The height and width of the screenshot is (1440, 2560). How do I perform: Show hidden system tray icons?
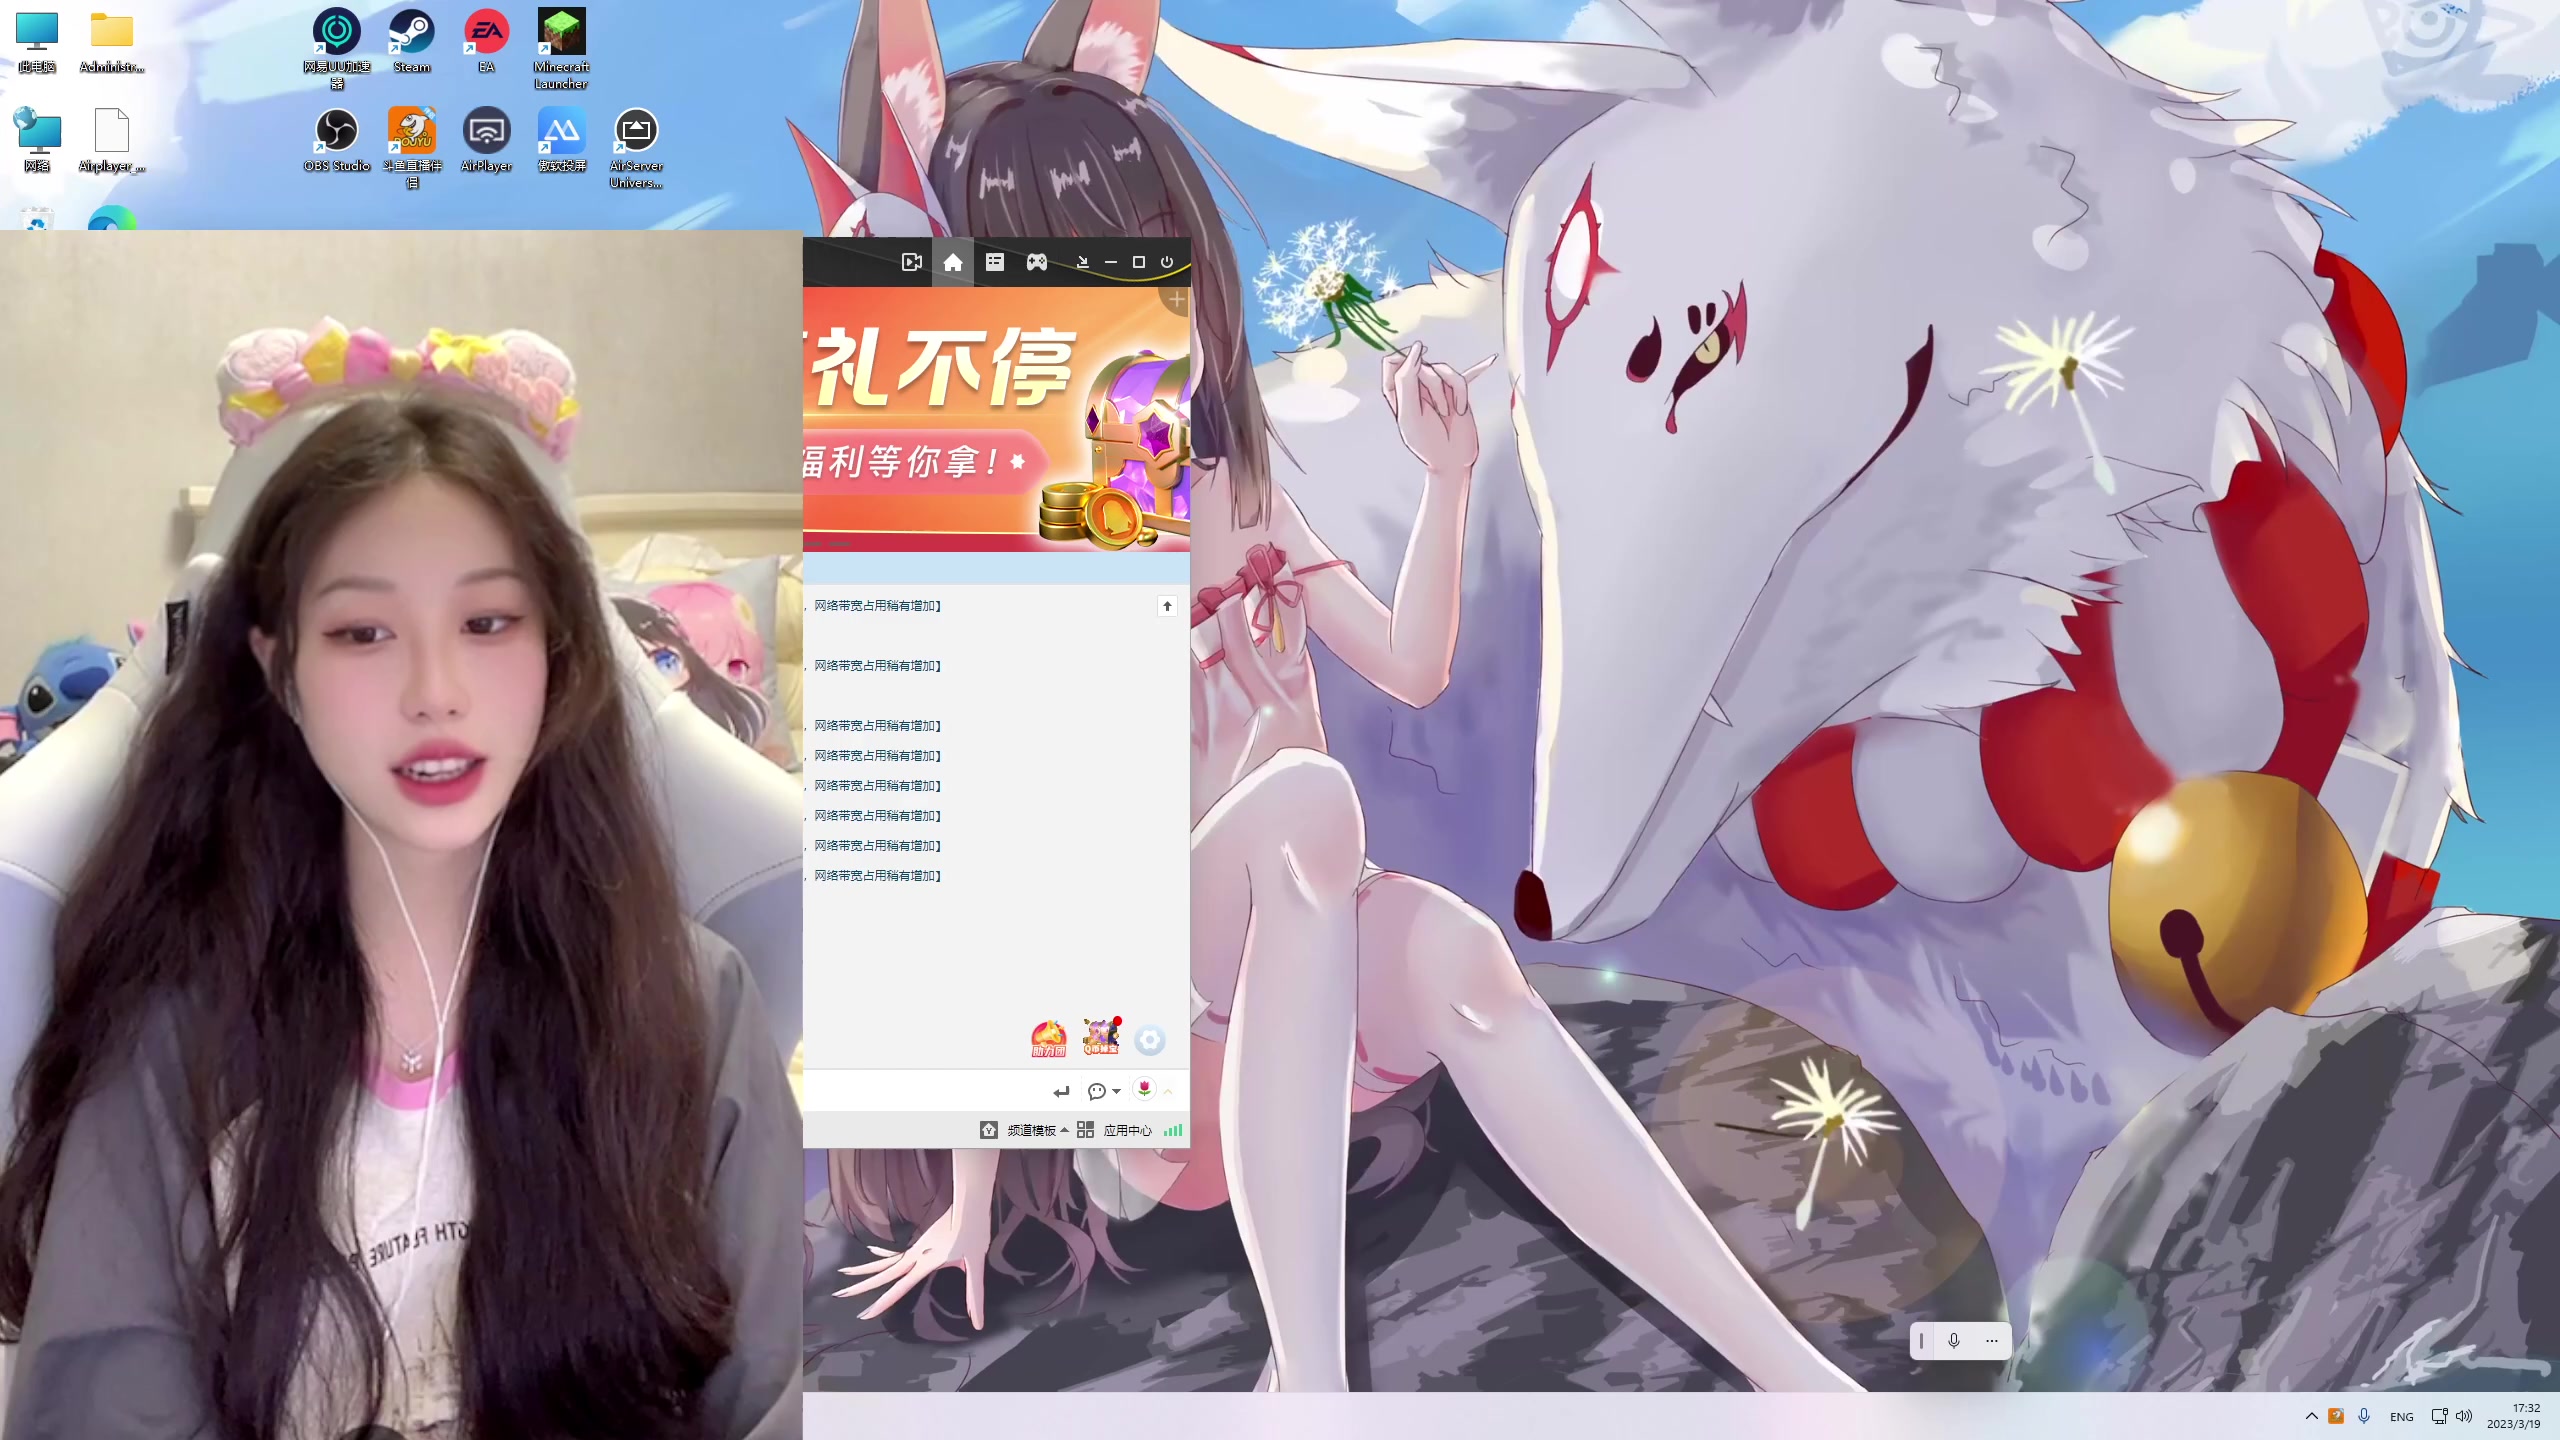click(x=2311, y=1416)
